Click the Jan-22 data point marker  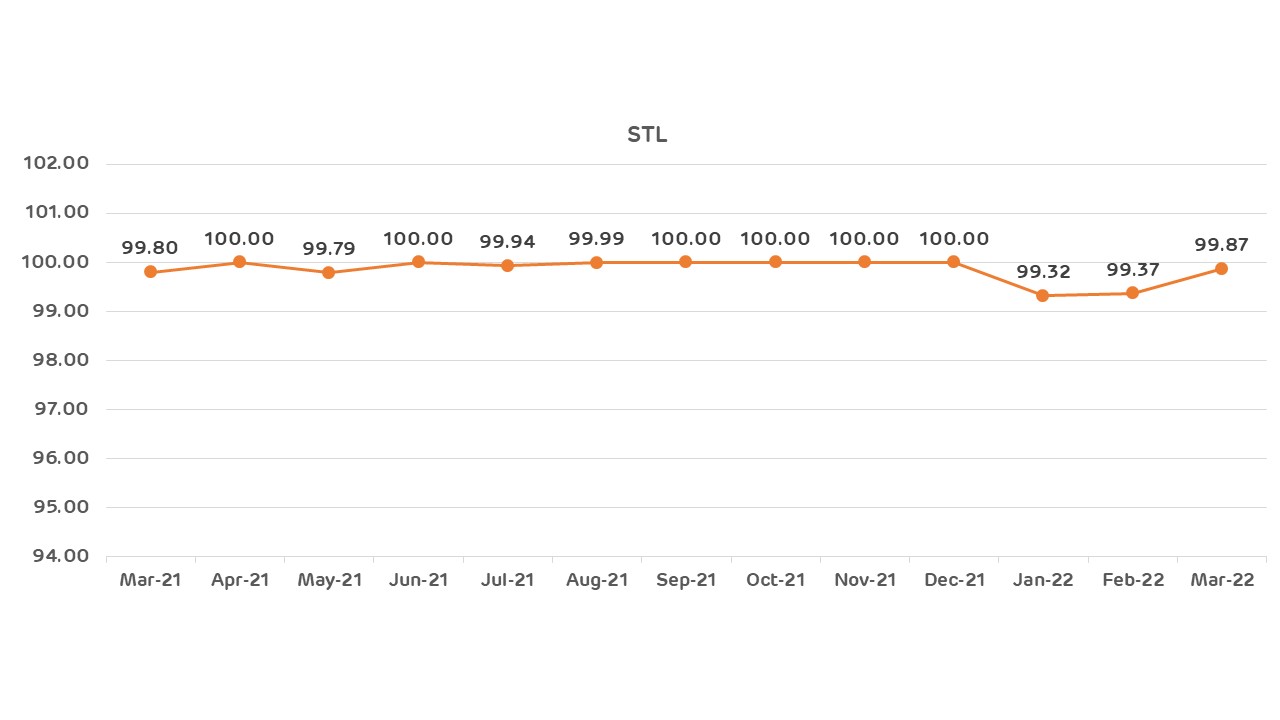pyautogui.click(x=1043, y=295)
